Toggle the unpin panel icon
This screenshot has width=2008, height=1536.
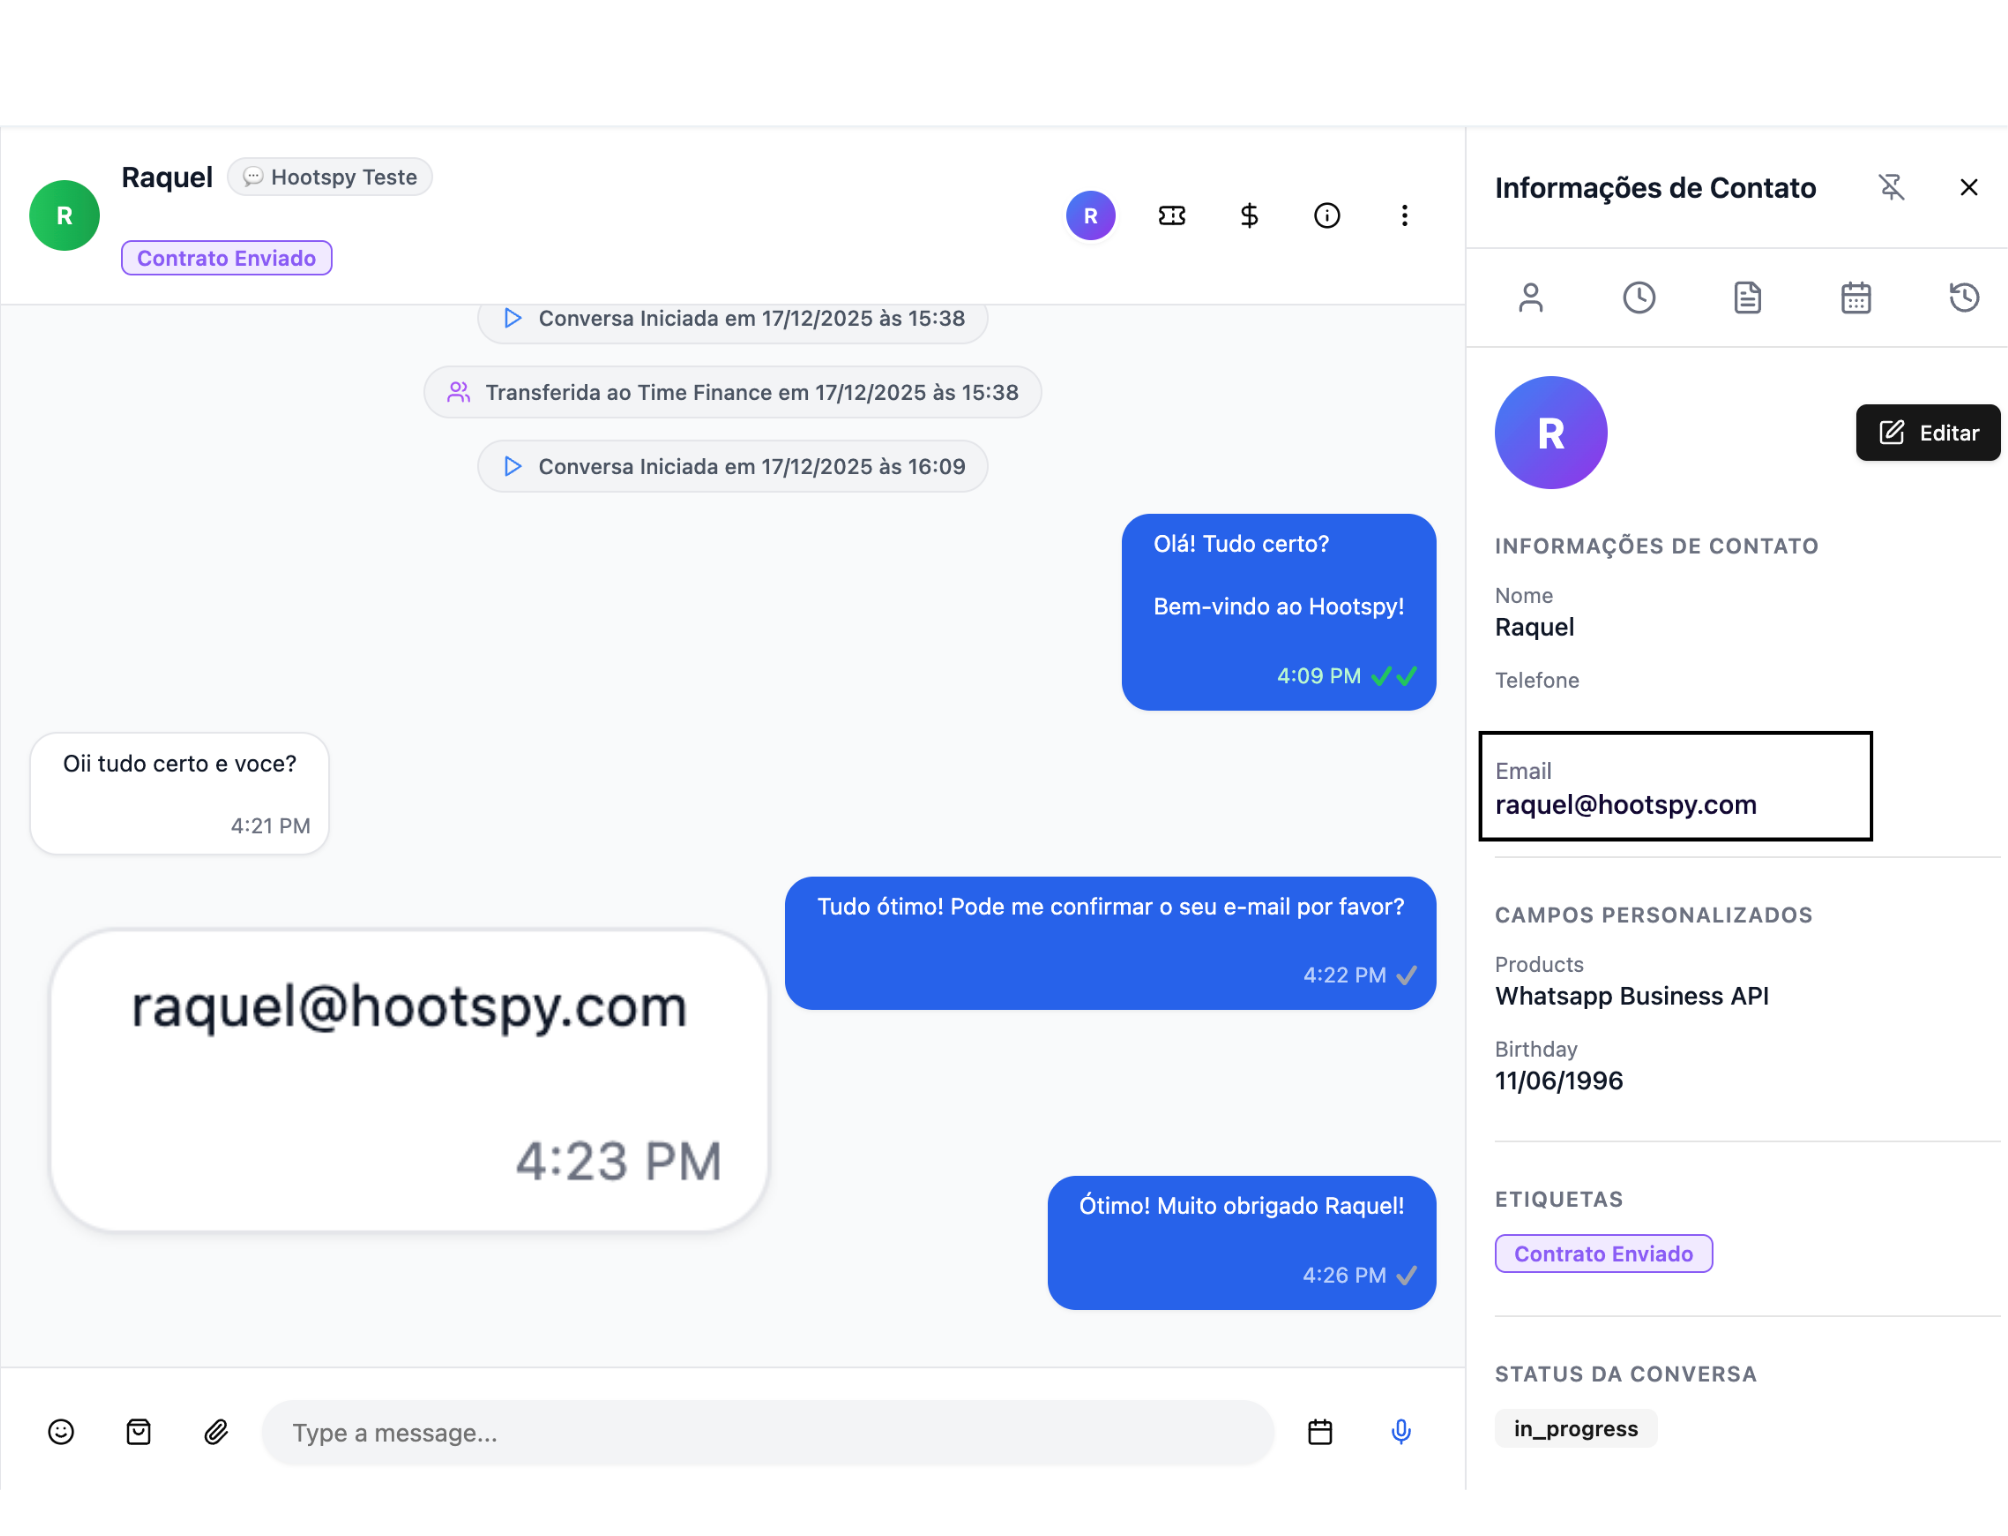tap(1891, 187)
